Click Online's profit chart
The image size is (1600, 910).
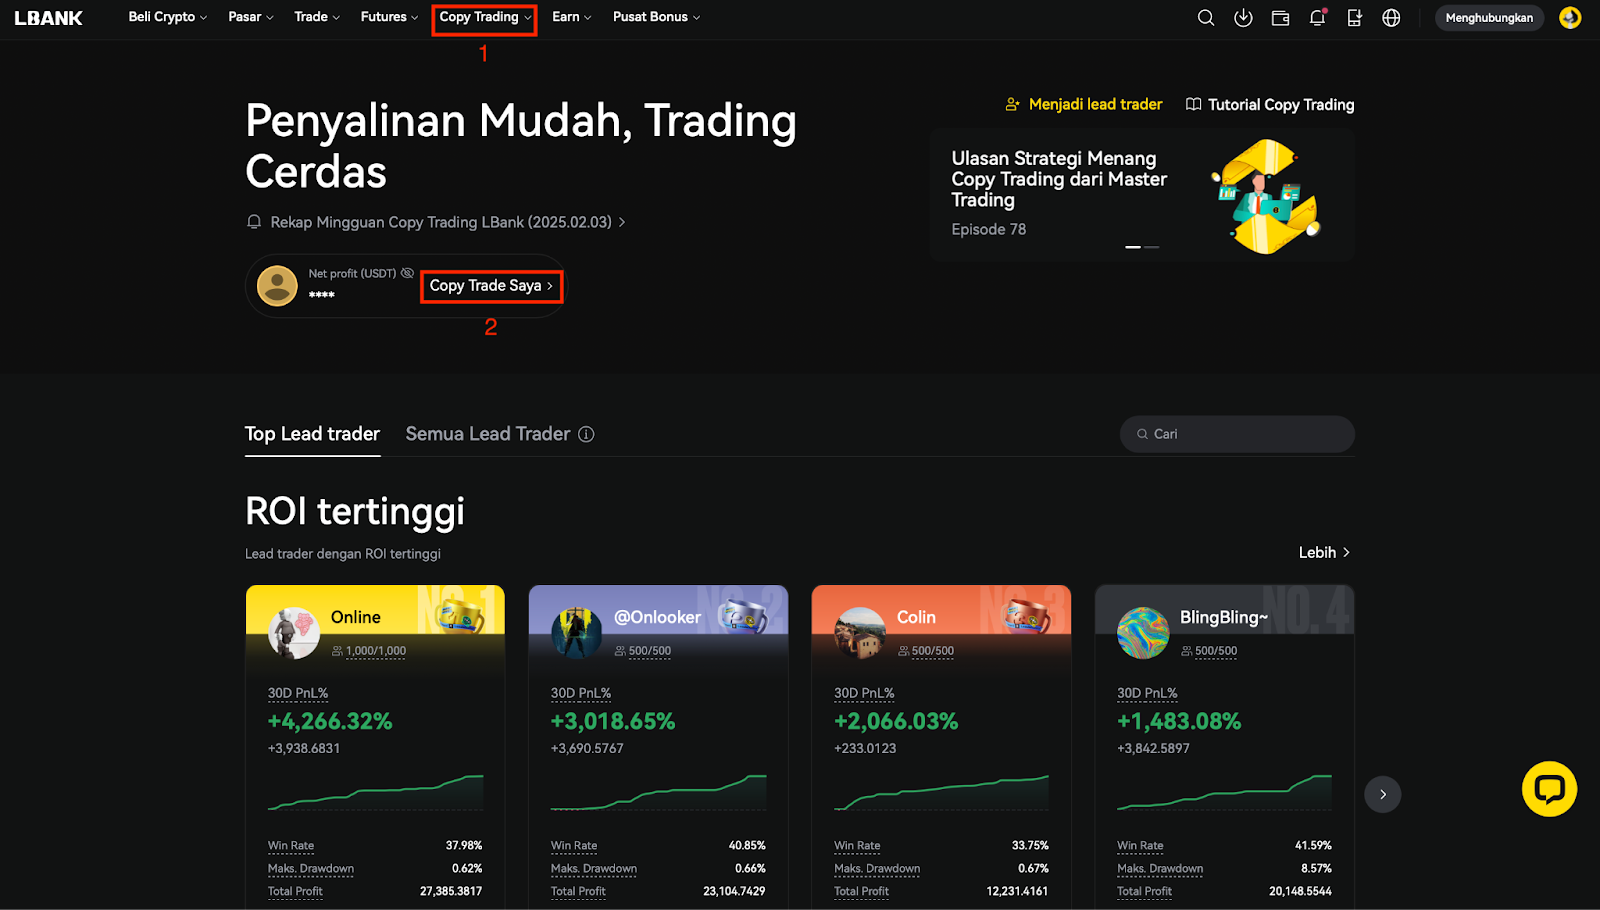pyautogui.click(x=375, y=792)
